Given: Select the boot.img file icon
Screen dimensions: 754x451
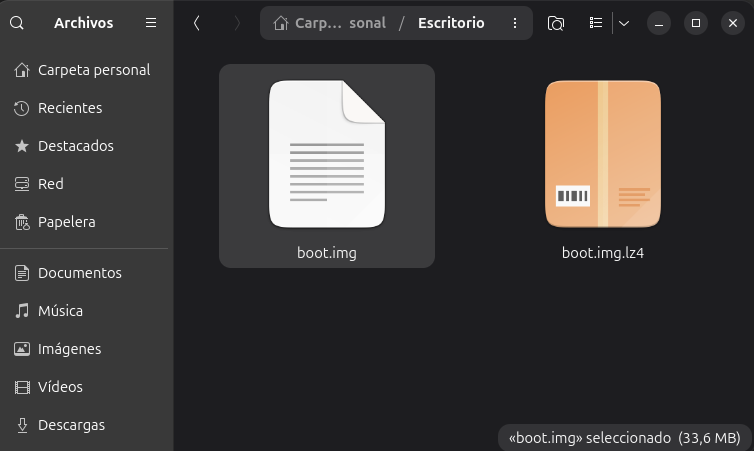Looking at the screenshot, I should tap(327, 155).
